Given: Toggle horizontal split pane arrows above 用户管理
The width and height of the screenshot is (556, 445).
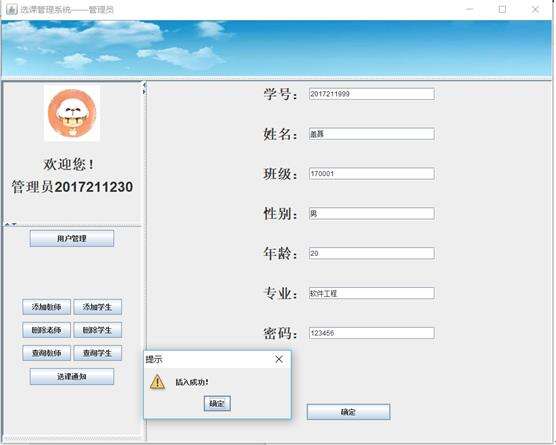Looking at the screenshot, I should coord(10,224).
